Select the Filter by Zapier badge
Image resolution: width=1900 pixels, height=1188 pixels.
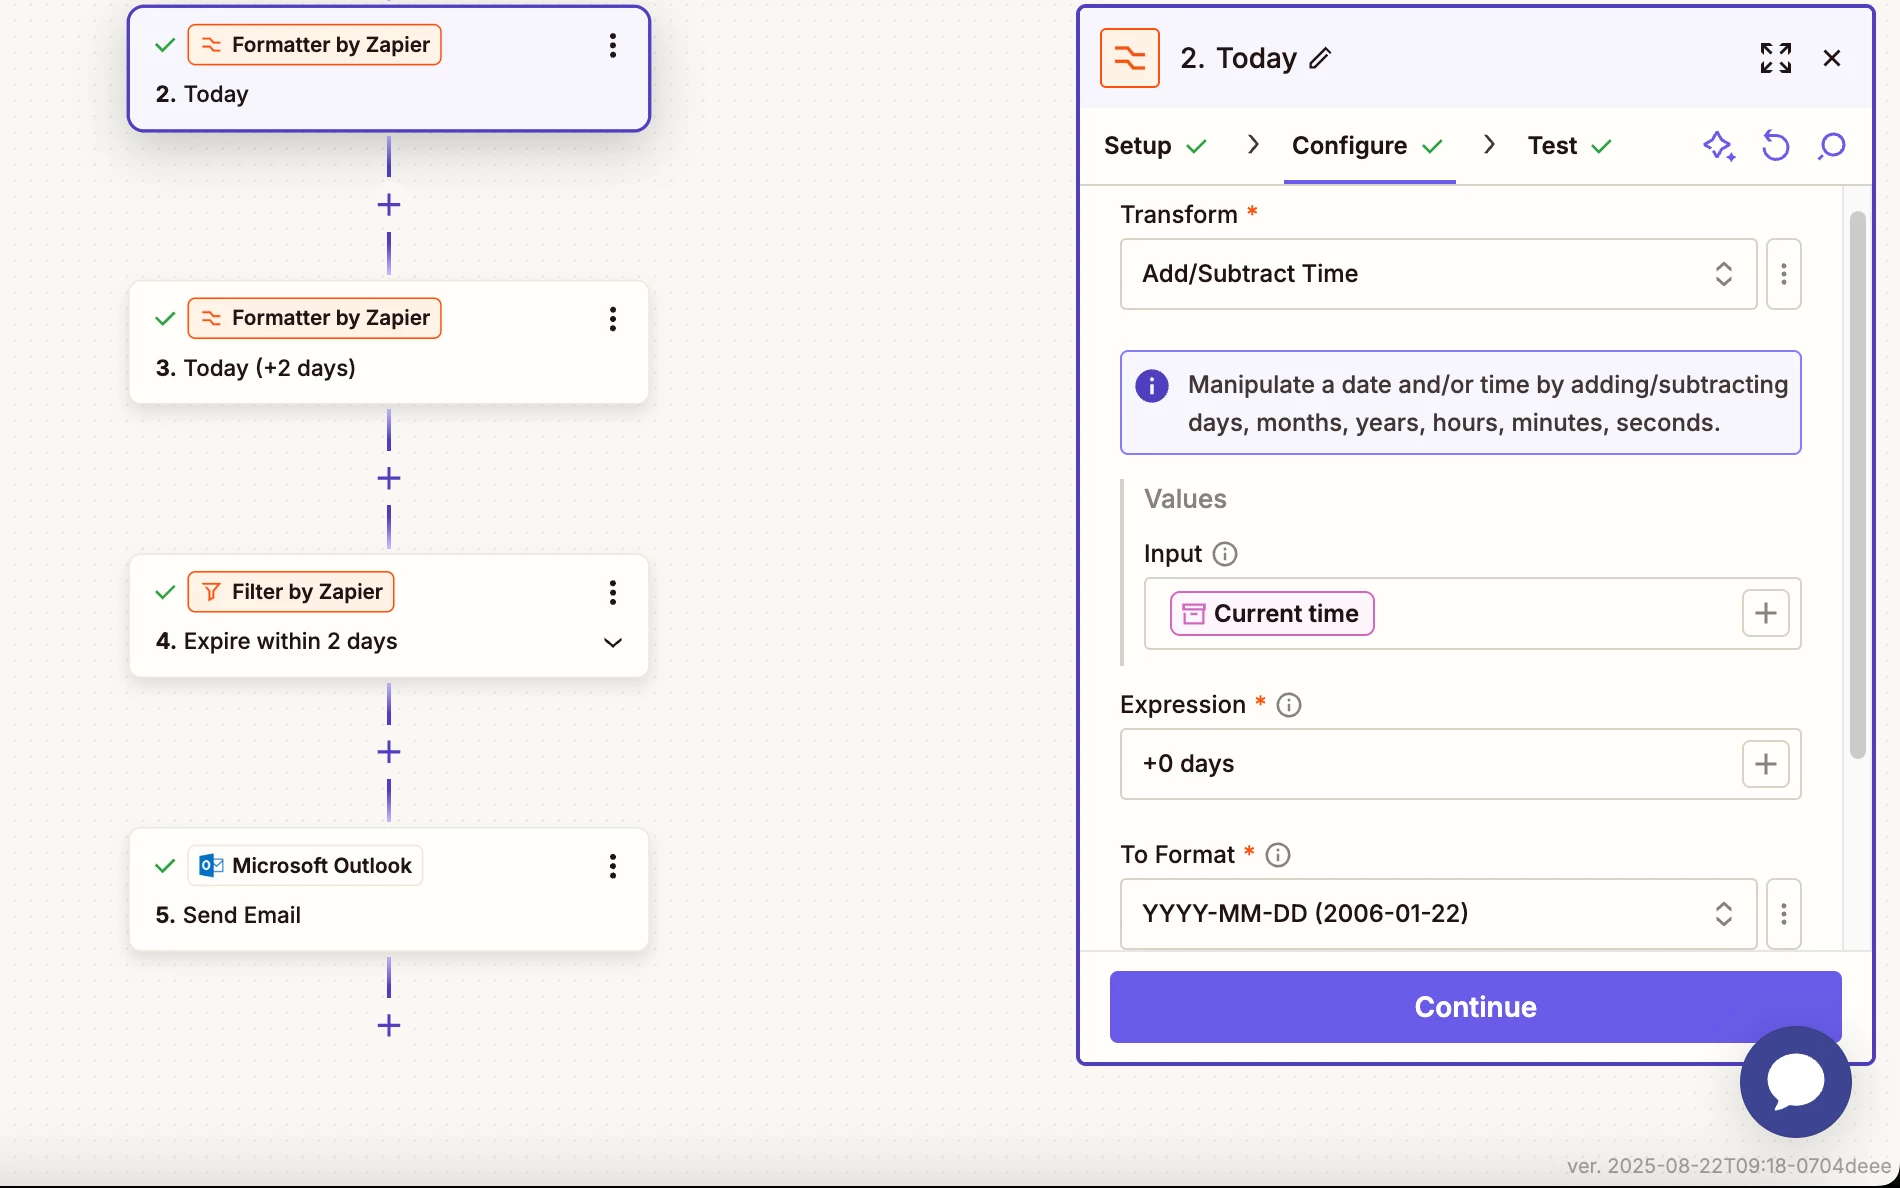pos(291,592)
